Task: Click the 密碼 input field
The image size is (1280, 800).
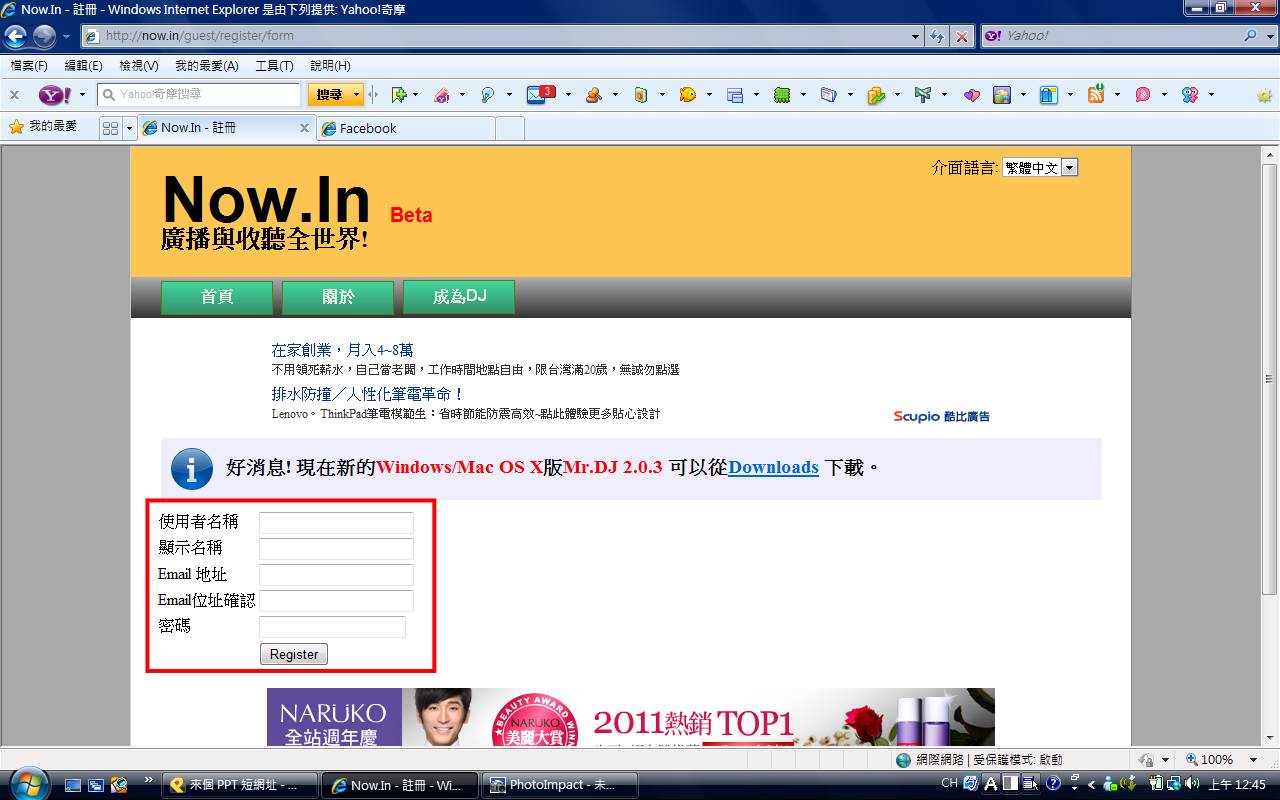Action: (332, 627)
